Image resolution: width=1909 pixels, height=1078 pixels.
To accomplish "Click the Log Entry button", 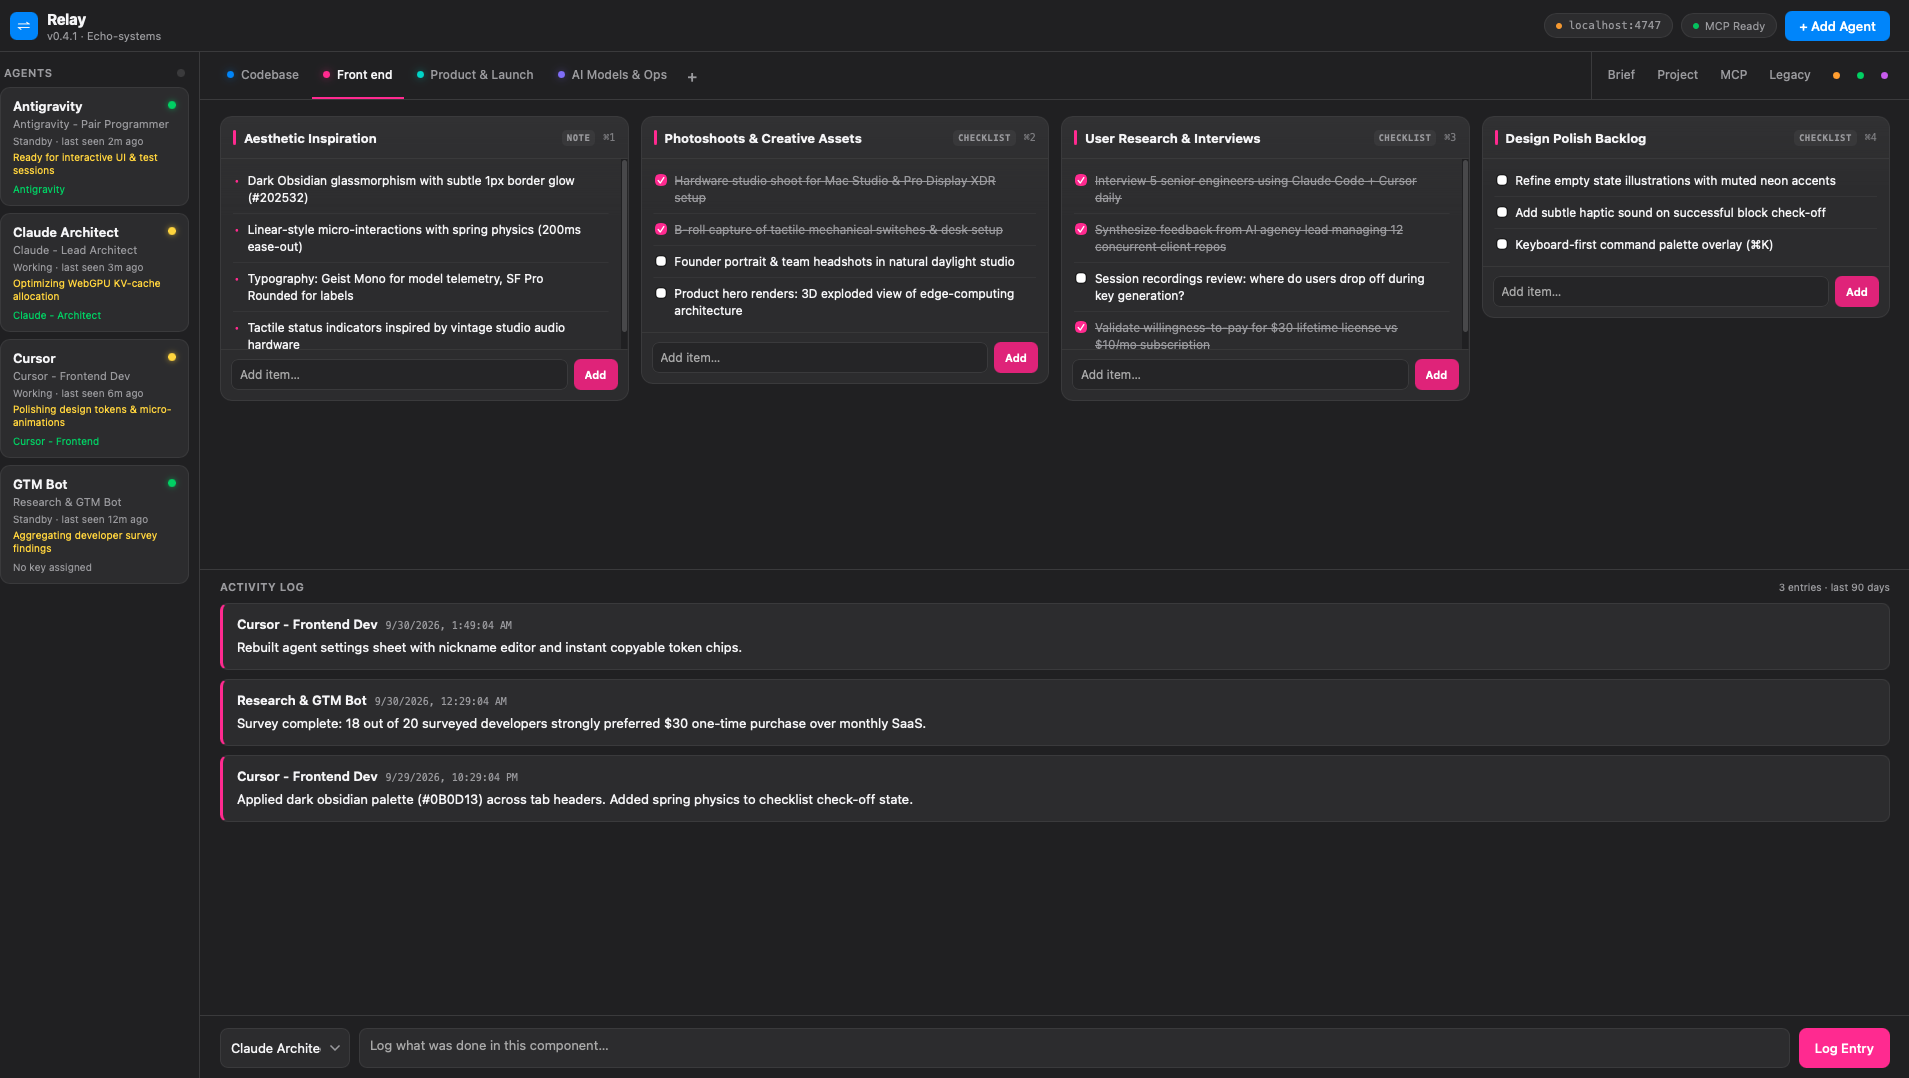I will click(x=1844, y=1048).
